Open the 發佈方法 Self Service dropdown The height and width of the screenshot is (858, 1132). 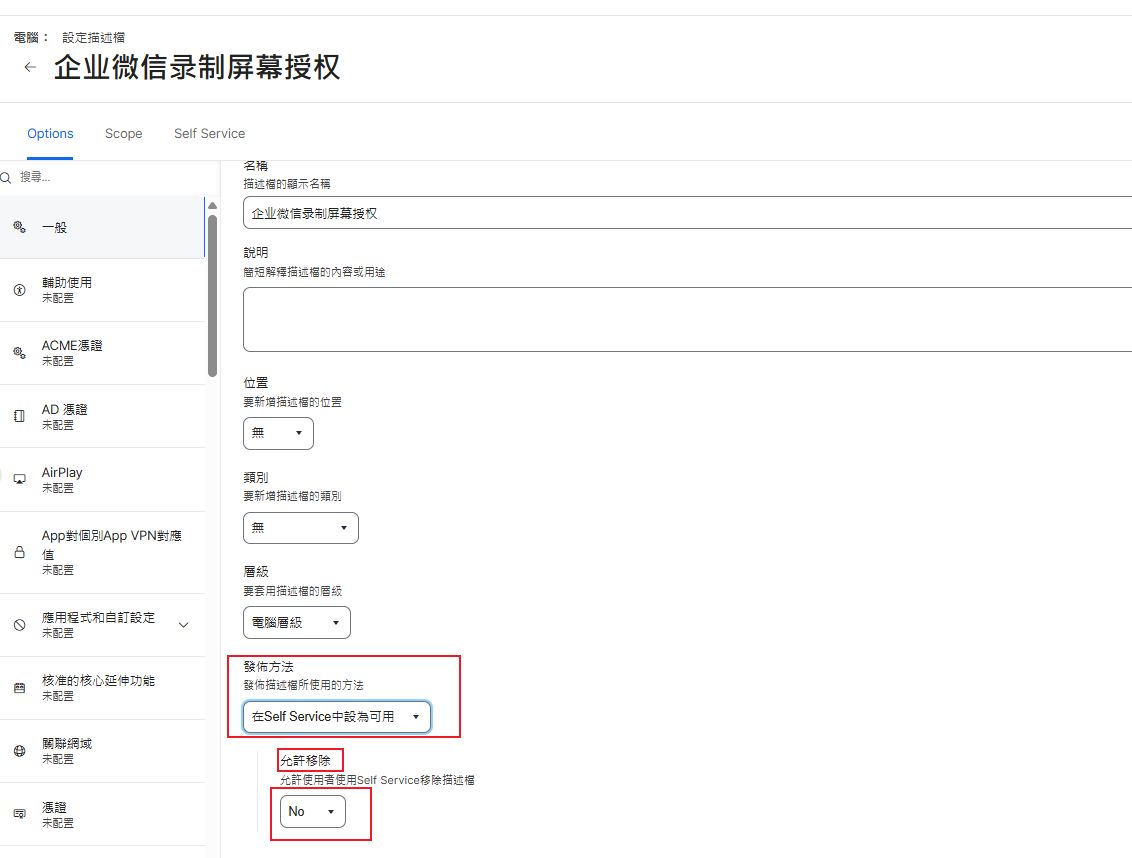click(x=337, y=717)
